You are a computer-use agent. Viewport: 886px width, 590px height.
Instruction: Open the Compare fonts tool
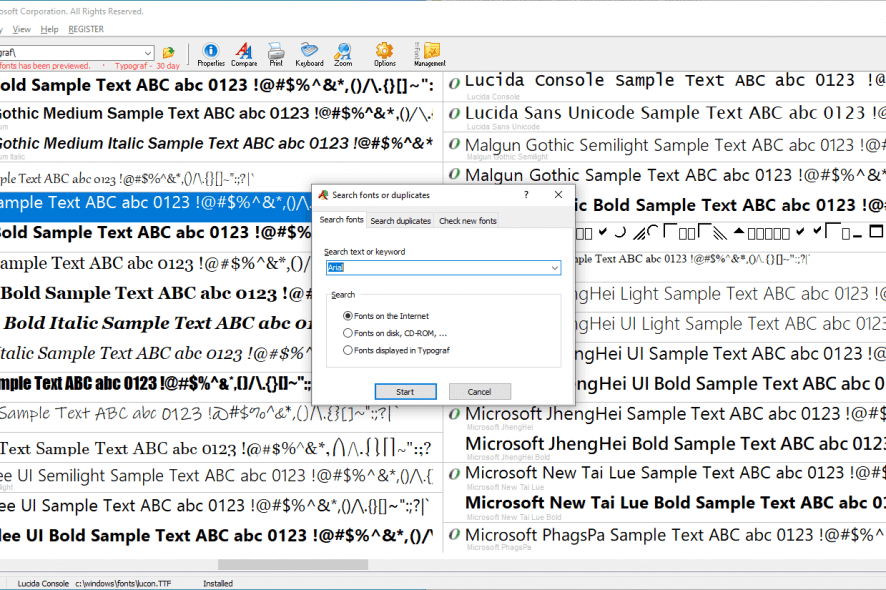click(244, 55)
